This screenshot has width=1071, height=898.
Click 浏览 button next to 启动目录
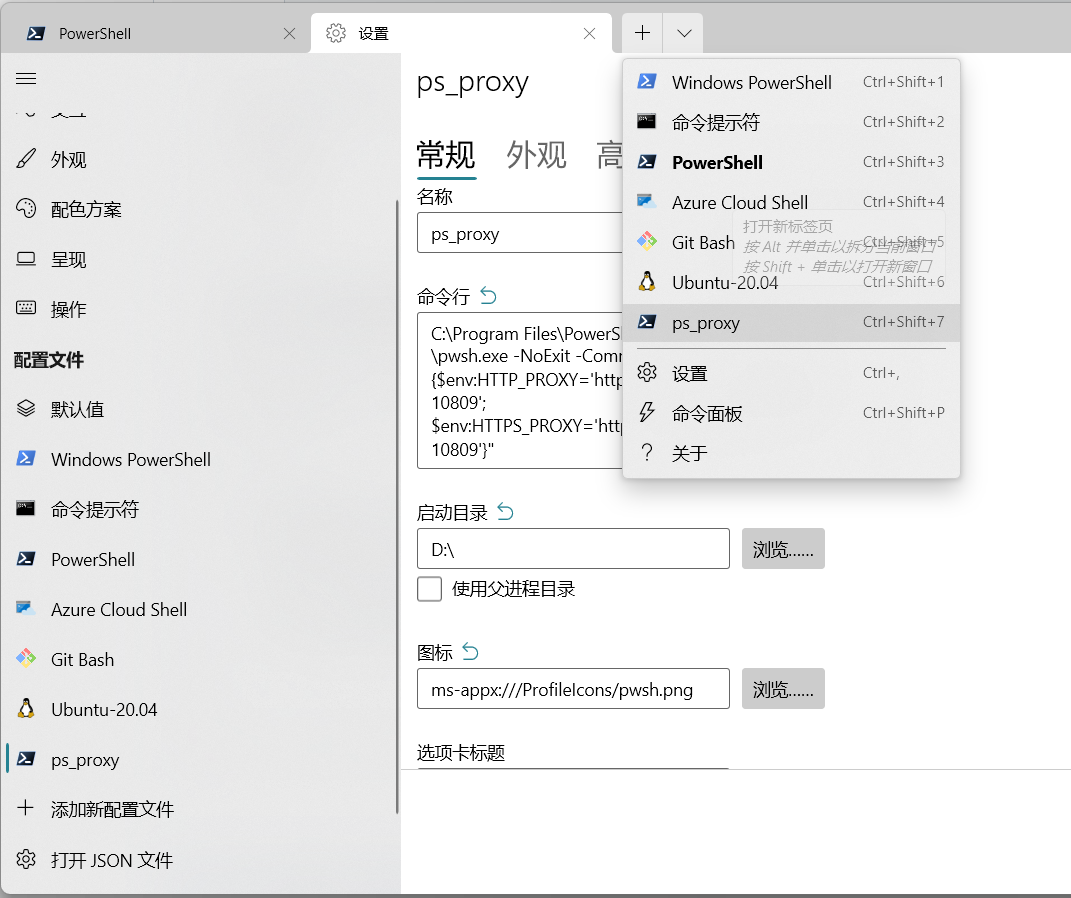pos(783,548)
